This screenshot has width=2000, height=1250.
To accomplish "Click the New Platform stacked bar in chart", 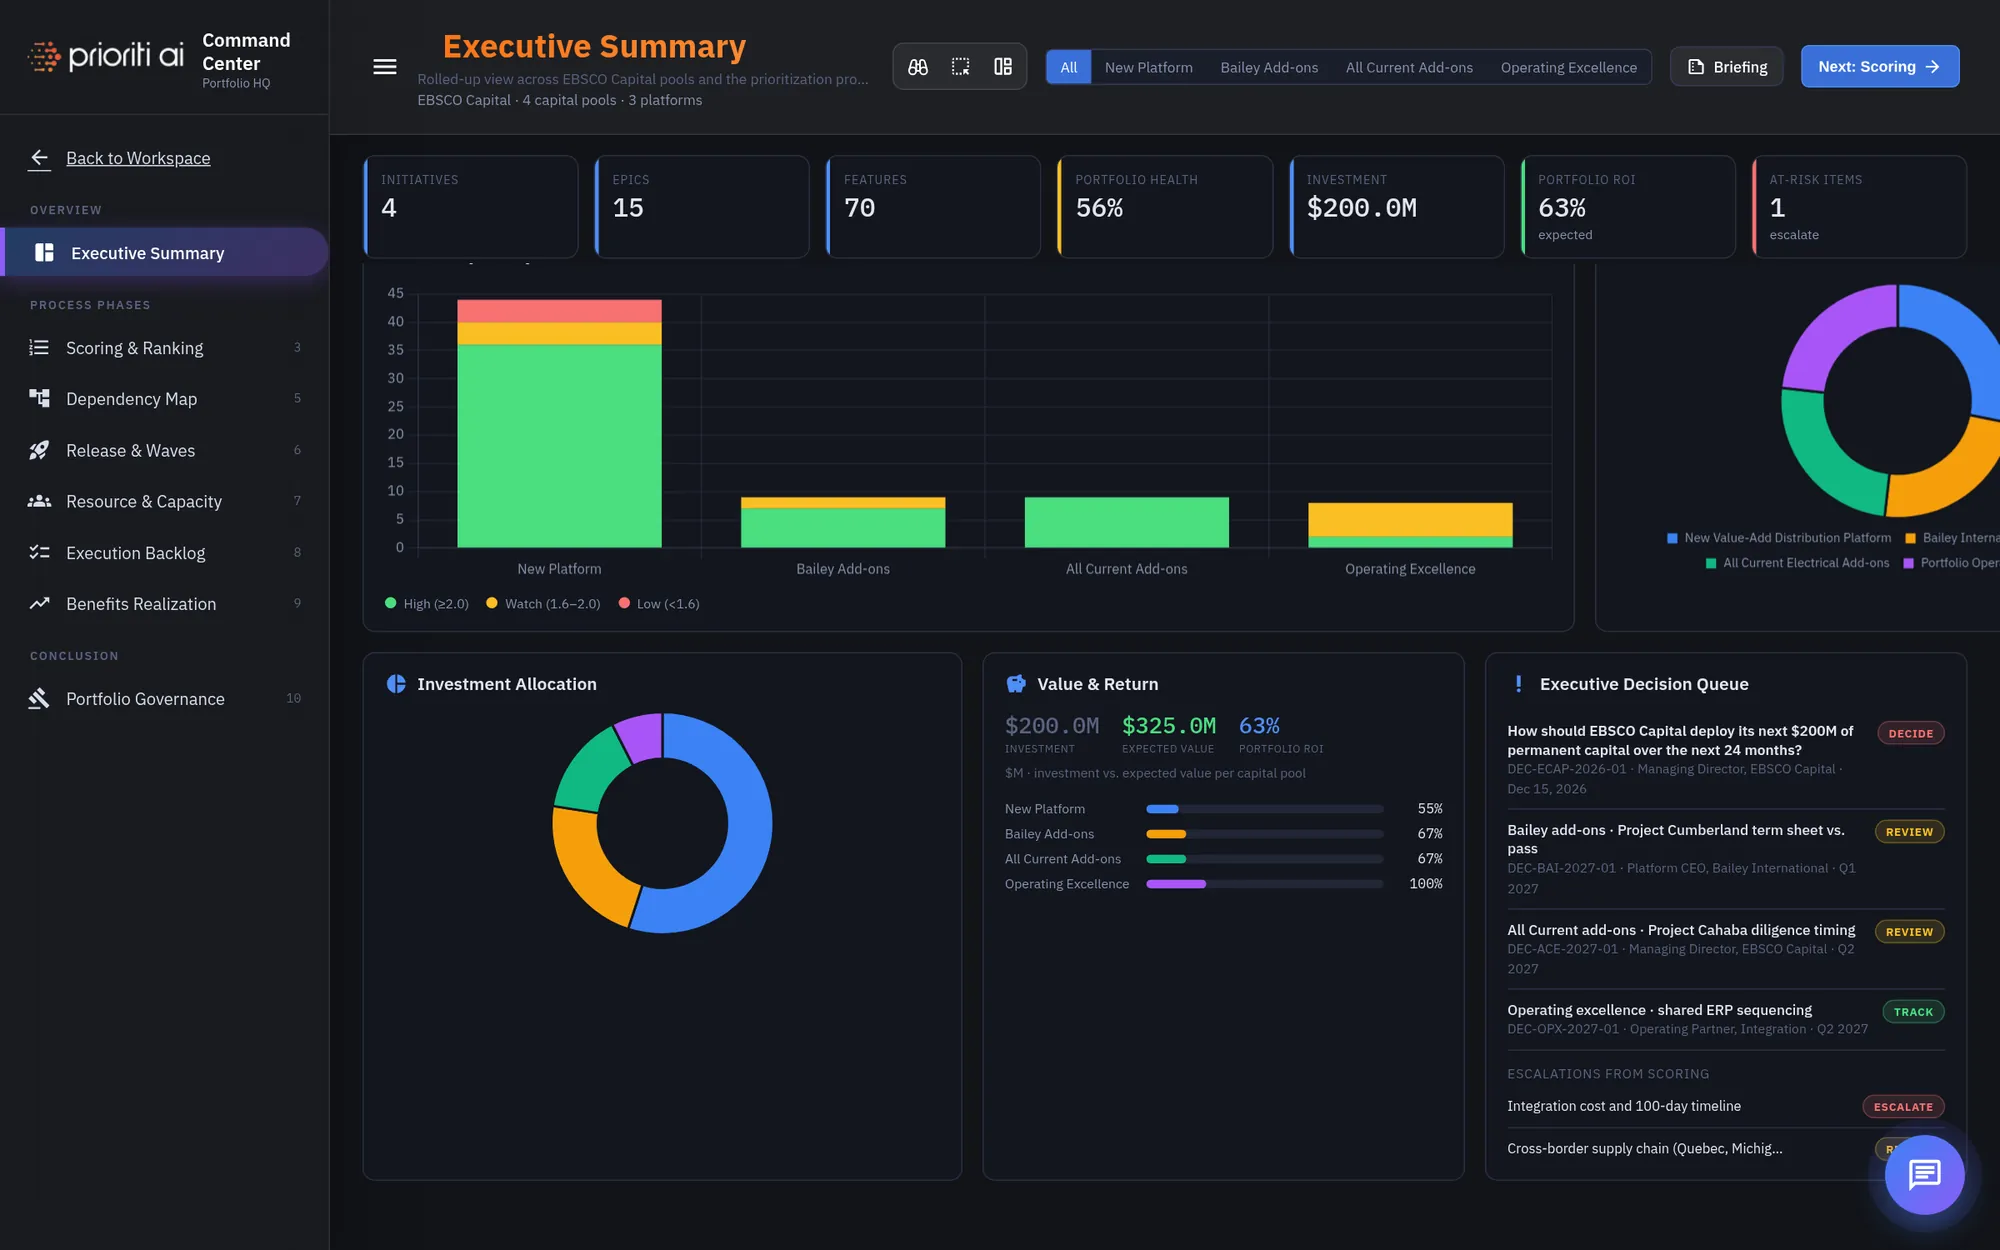I will coord(559,423).
